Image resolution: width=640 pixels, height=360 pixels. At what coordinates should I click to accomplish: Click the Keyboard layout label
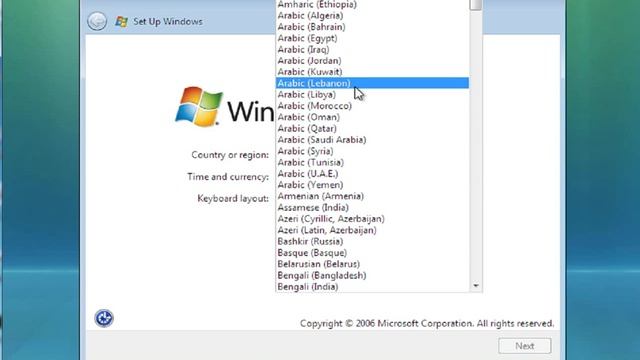point(233,198)
